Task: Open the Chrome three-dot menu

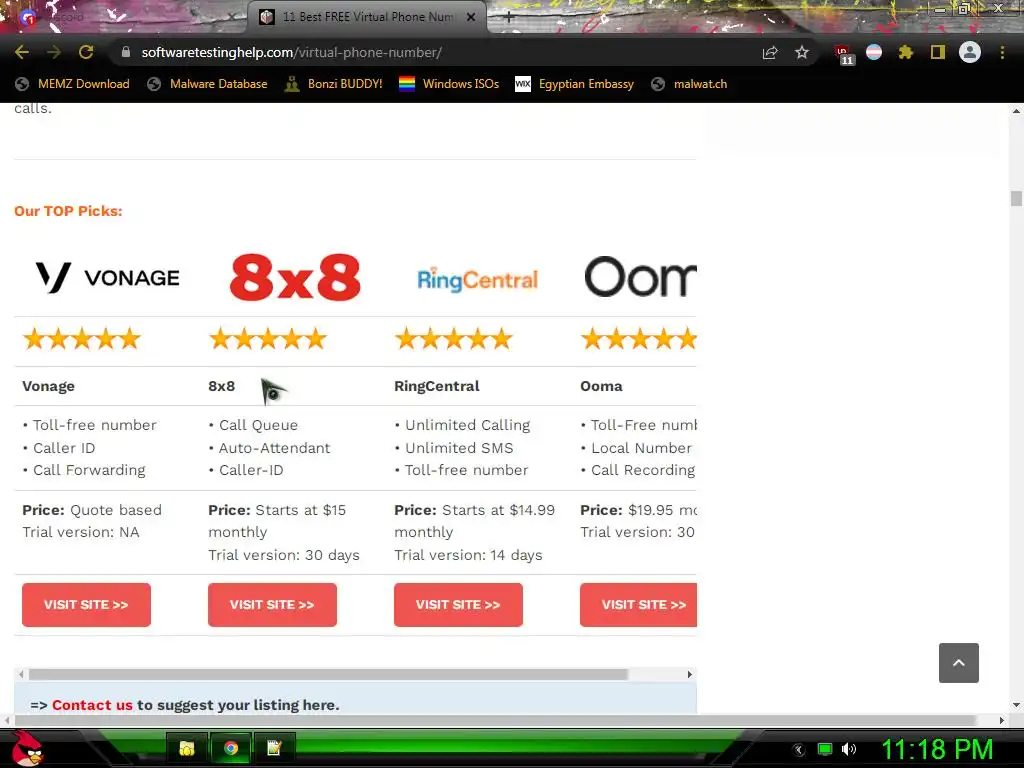Action: pos(1002,52)
